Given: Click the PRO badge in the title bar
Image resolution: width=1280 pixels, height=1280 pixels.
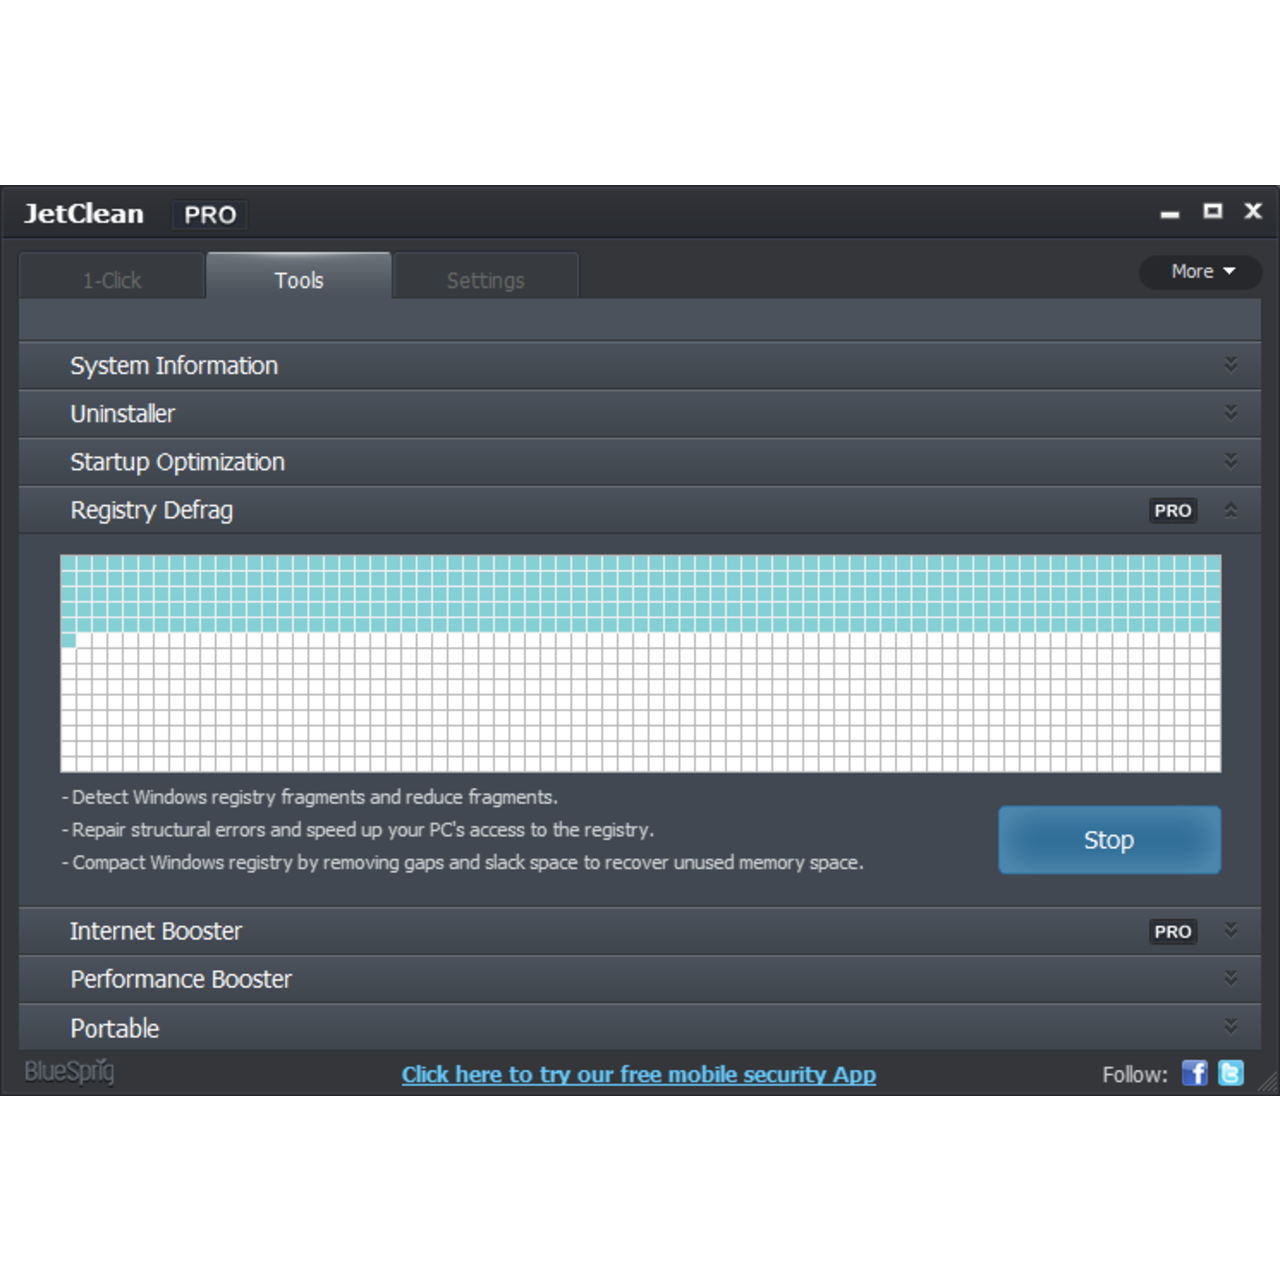Looking at the screenshot, I should pos(209,214).
